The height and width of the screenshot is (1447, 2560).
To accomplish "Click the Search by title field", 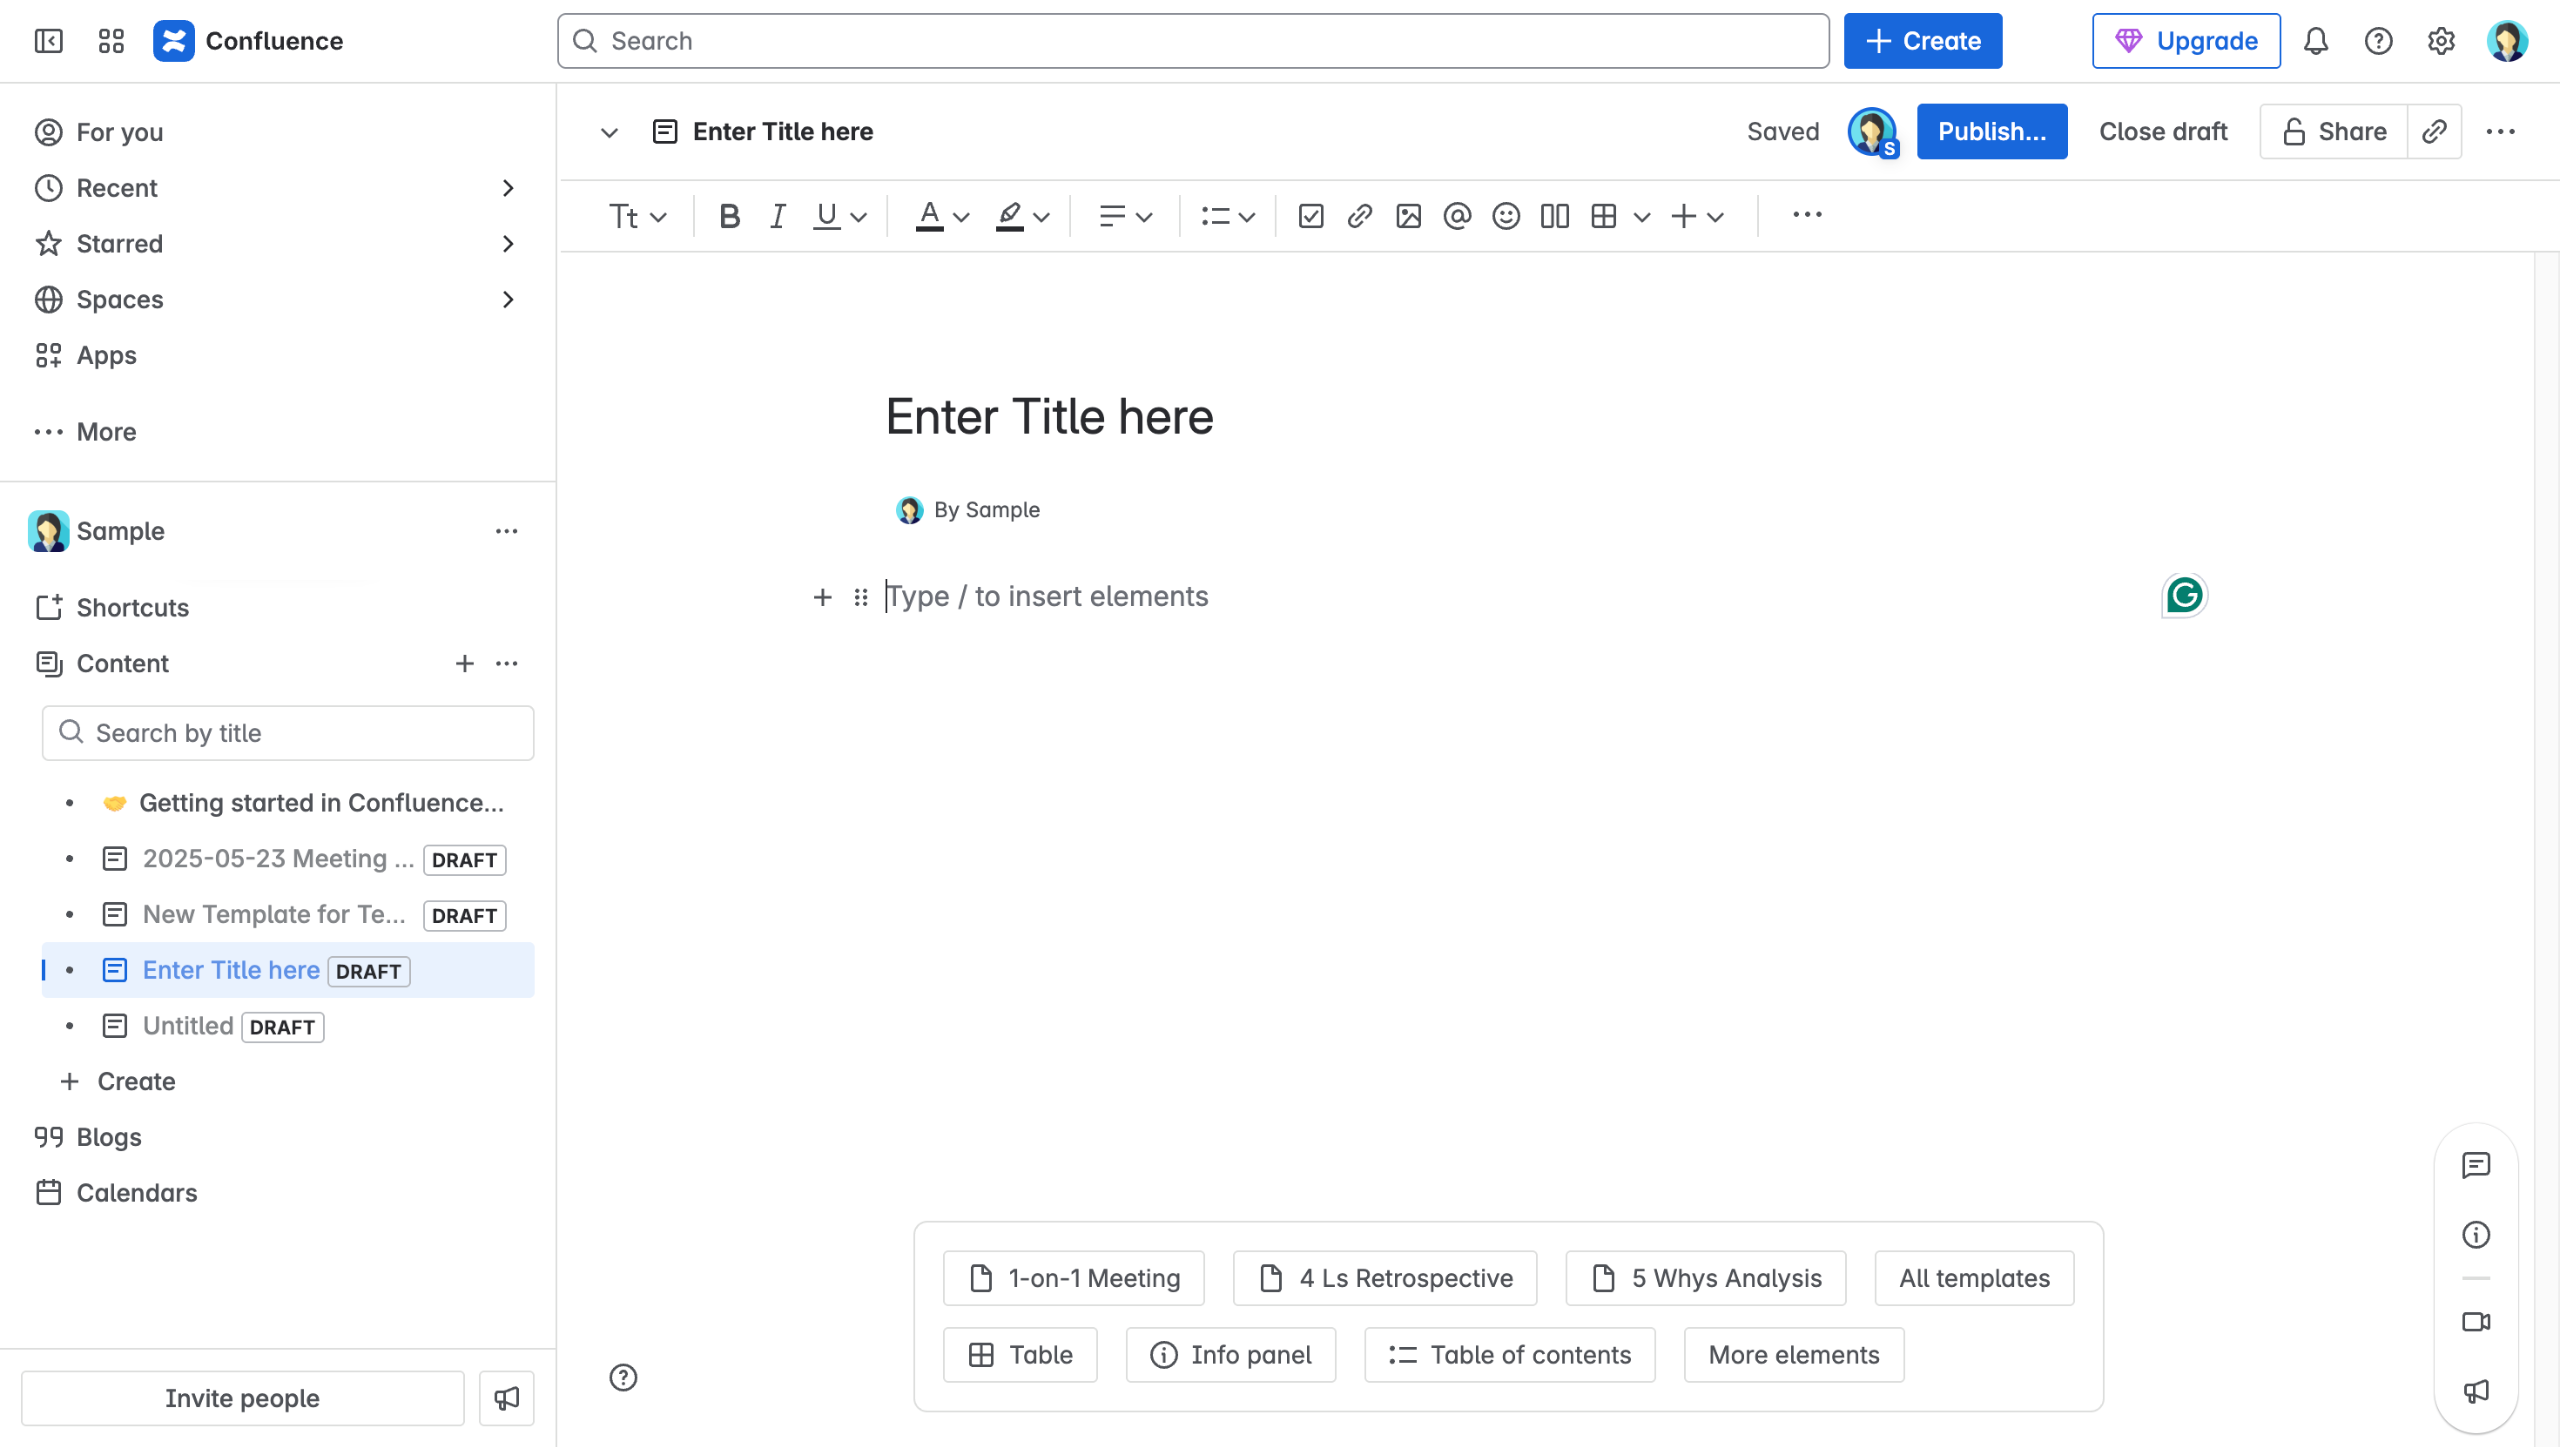I will click(x=288, y=733).
